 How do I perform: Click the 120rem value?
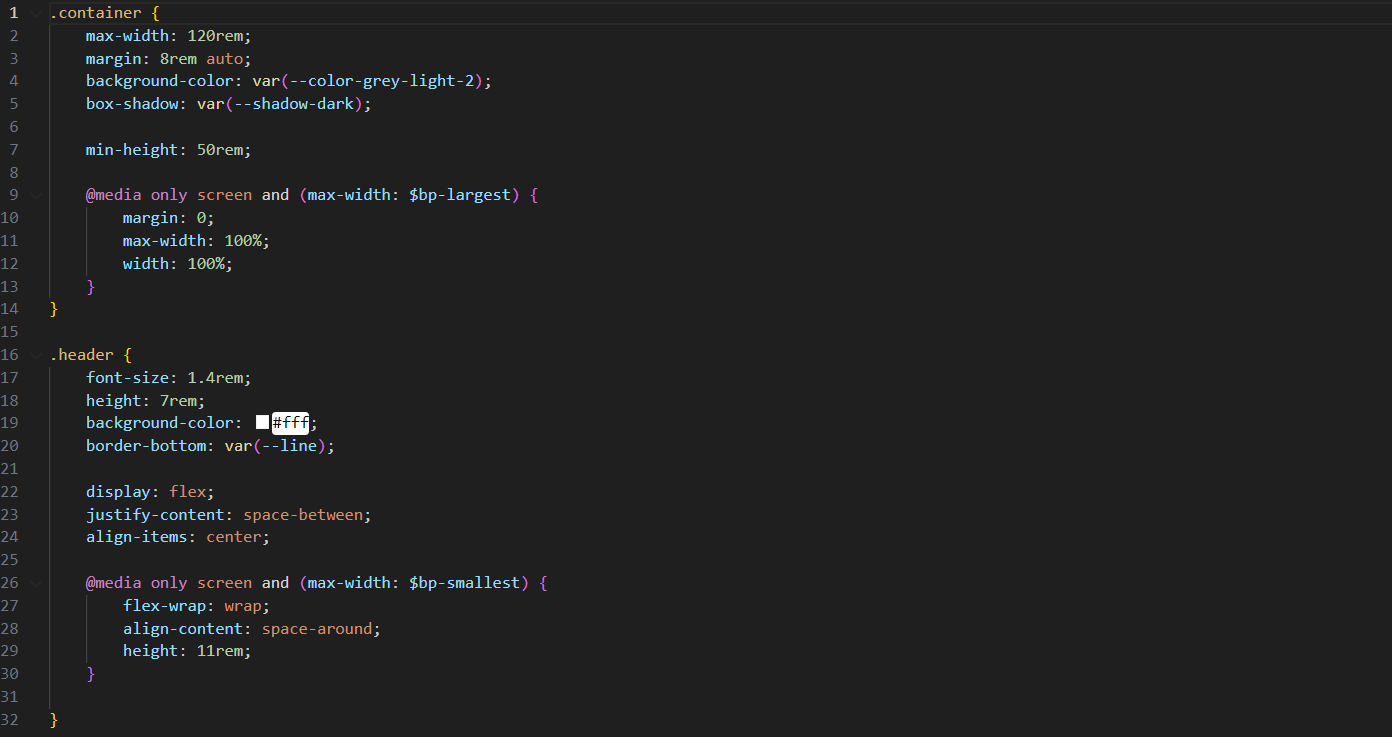(215, 36)
